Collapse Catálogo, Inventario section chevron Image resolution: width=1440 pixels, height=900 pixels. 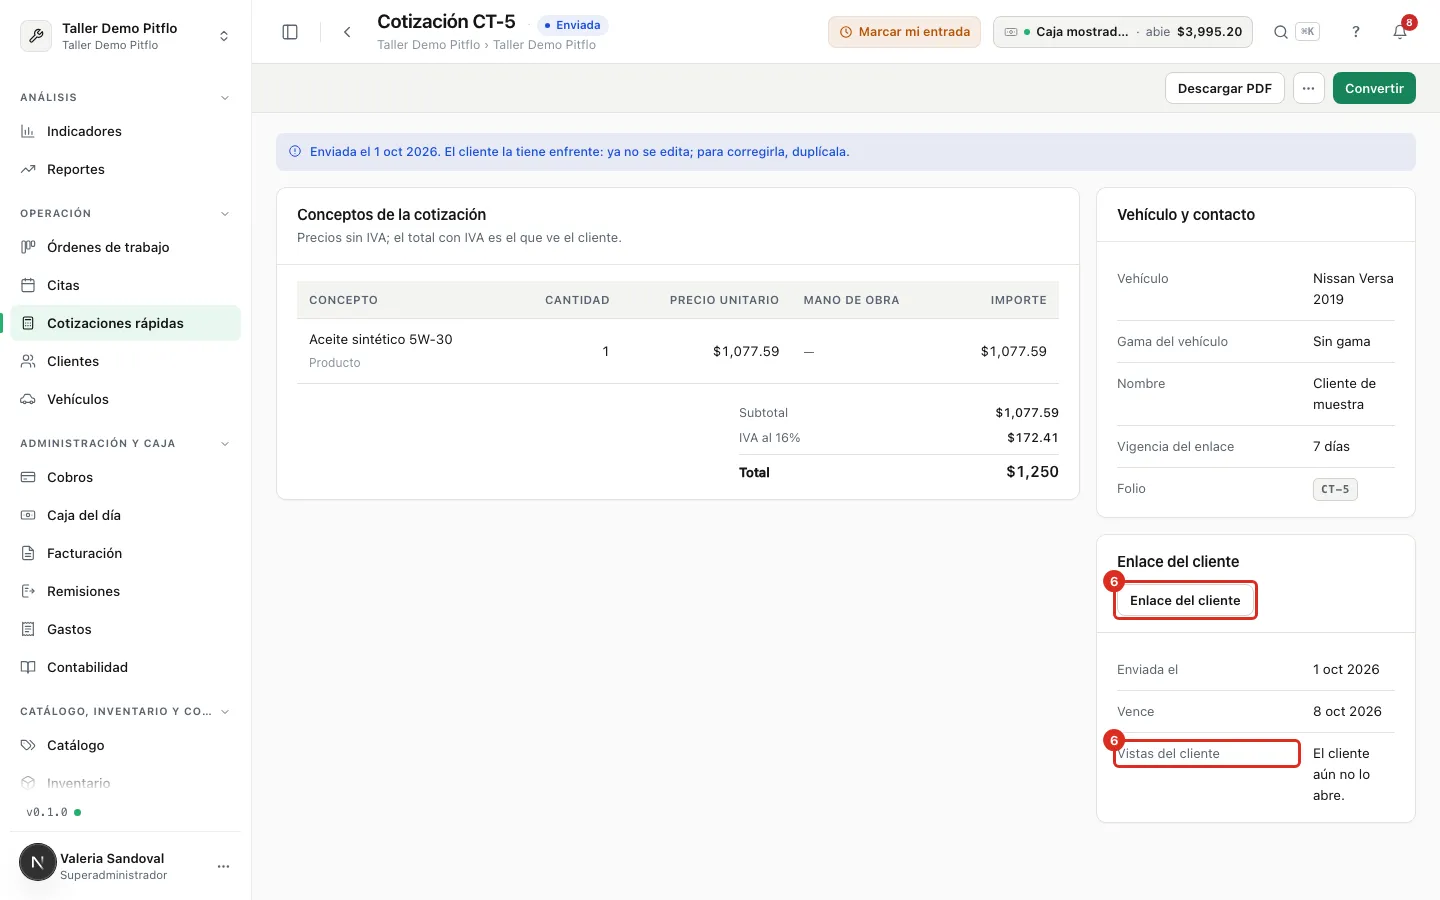pyautogui.click(x=225, y=712)
